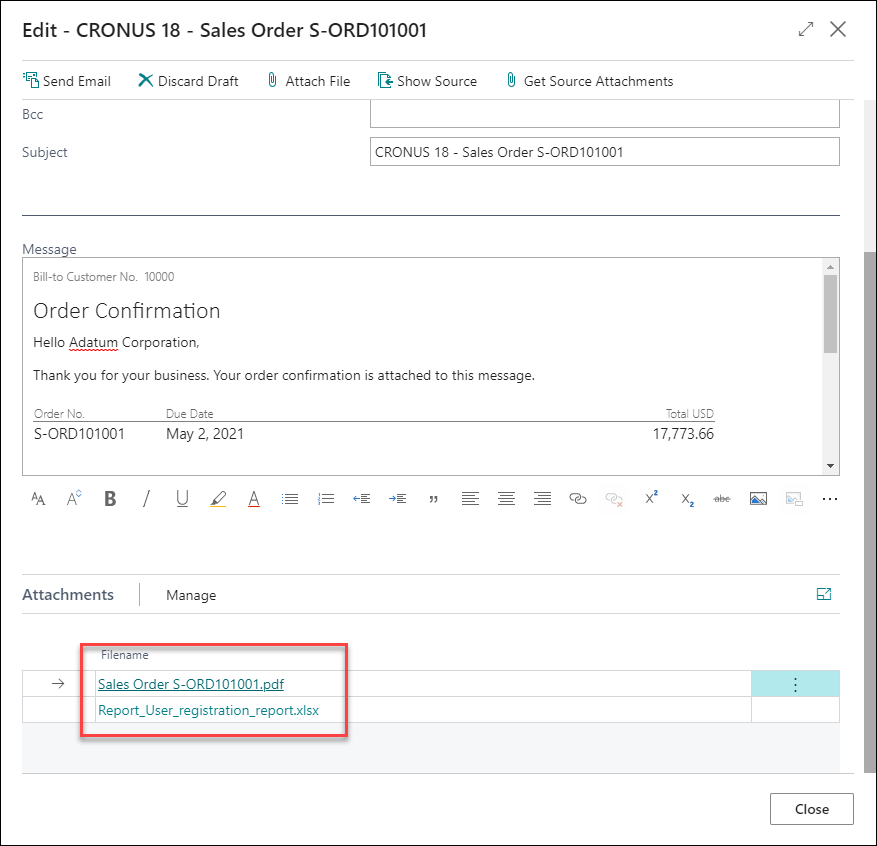Click the remove hyperlink icon
The image size is (877, 846).
tap(614, 499)
